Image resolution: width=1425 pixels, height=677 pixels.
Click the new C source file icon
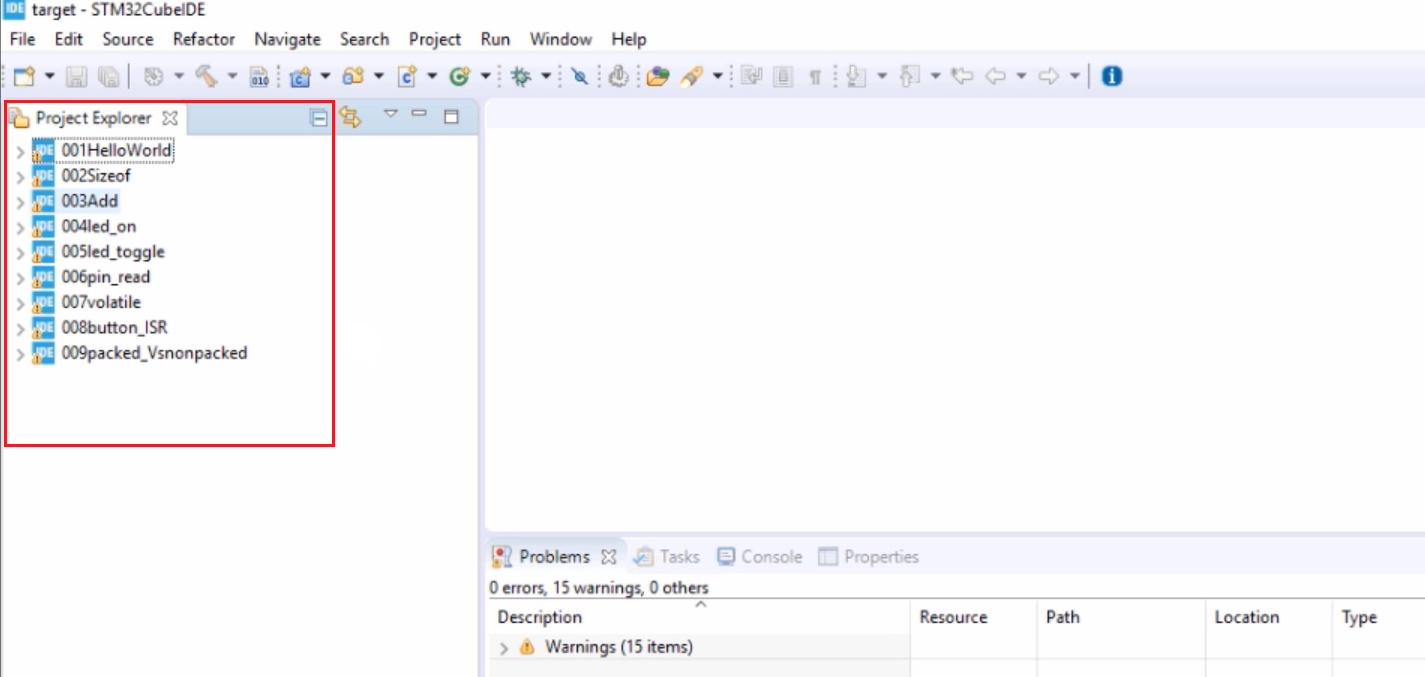pos(407,76)
